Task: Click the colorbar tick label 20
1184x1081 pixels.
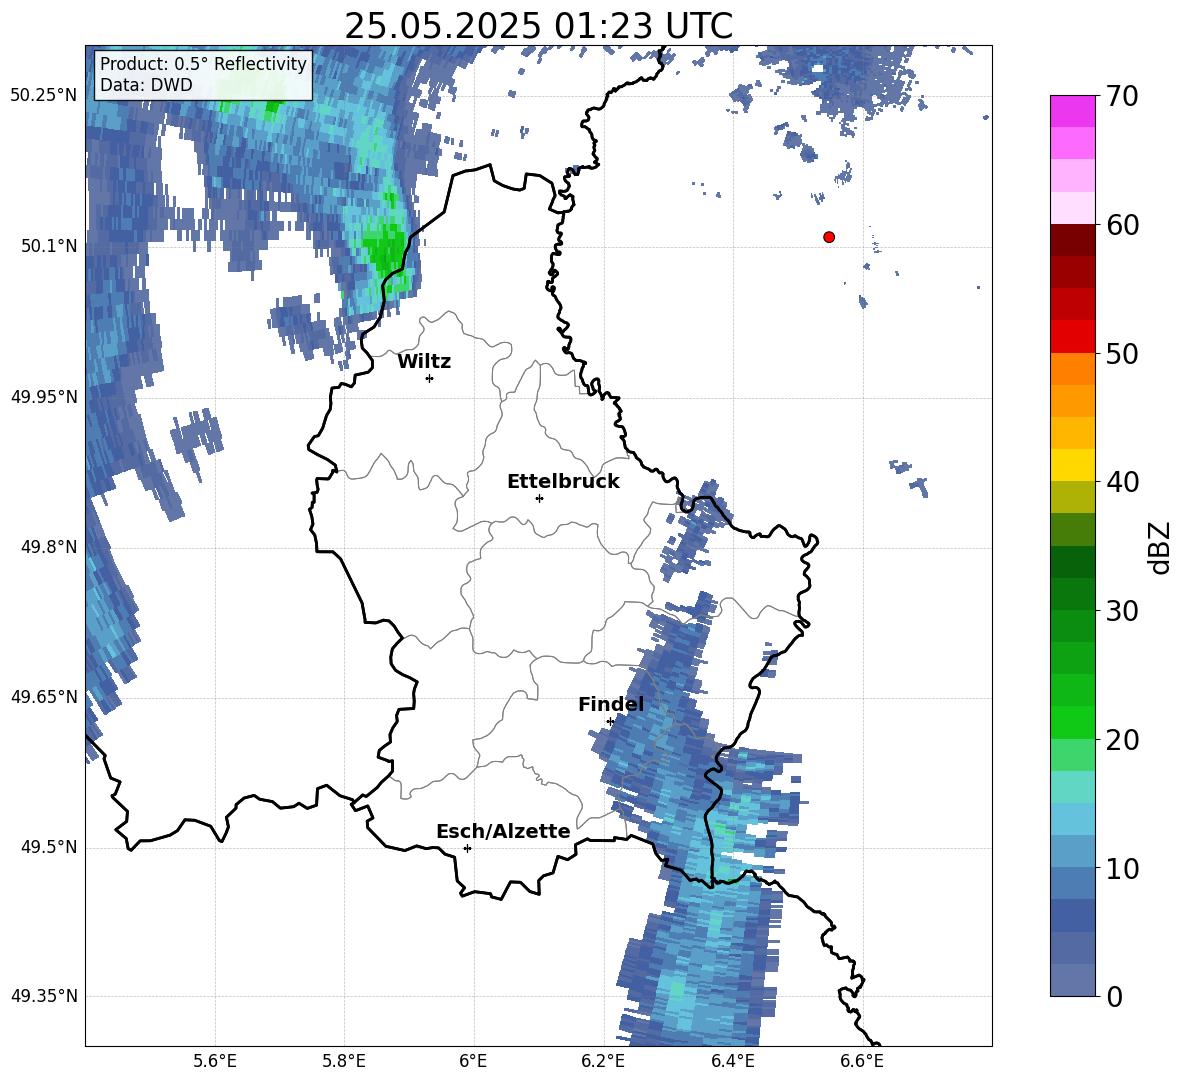Action: coord(1122,739)
